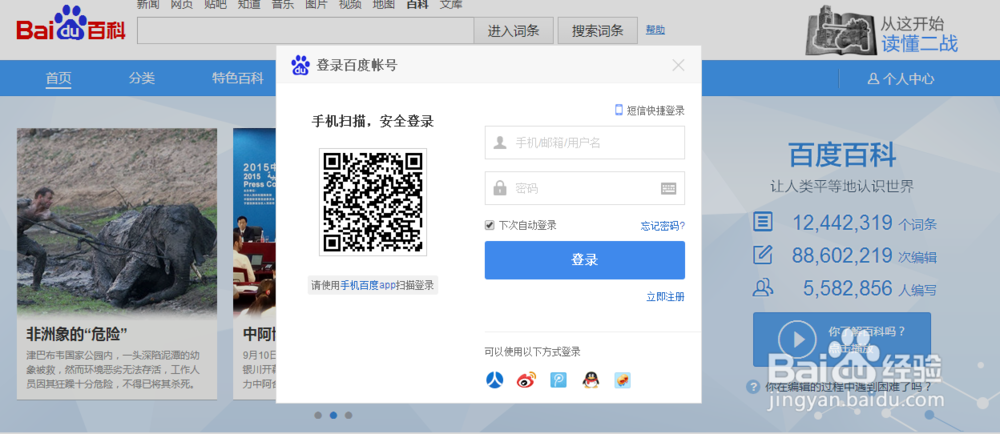Open 新闻 in top navigation
This screenshot has width=1000, height=434.
pos(148,4)
